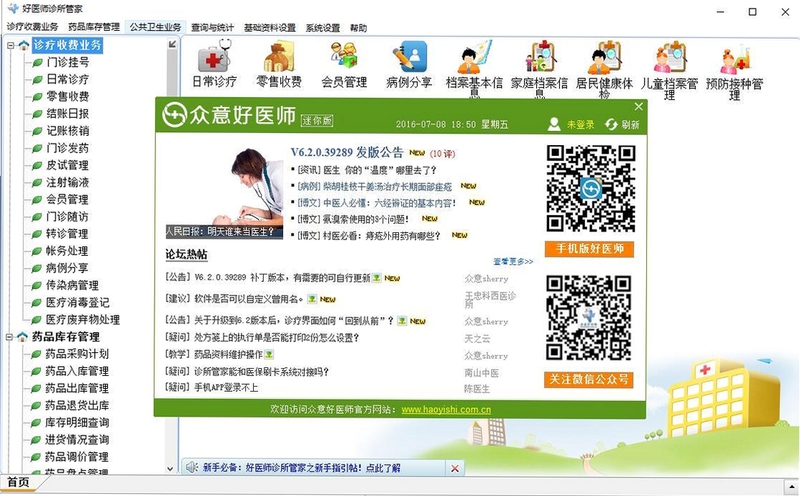Open the 基础资料设置 menu
This screenshot has width=800, height=496.
[x=270, y=28]
